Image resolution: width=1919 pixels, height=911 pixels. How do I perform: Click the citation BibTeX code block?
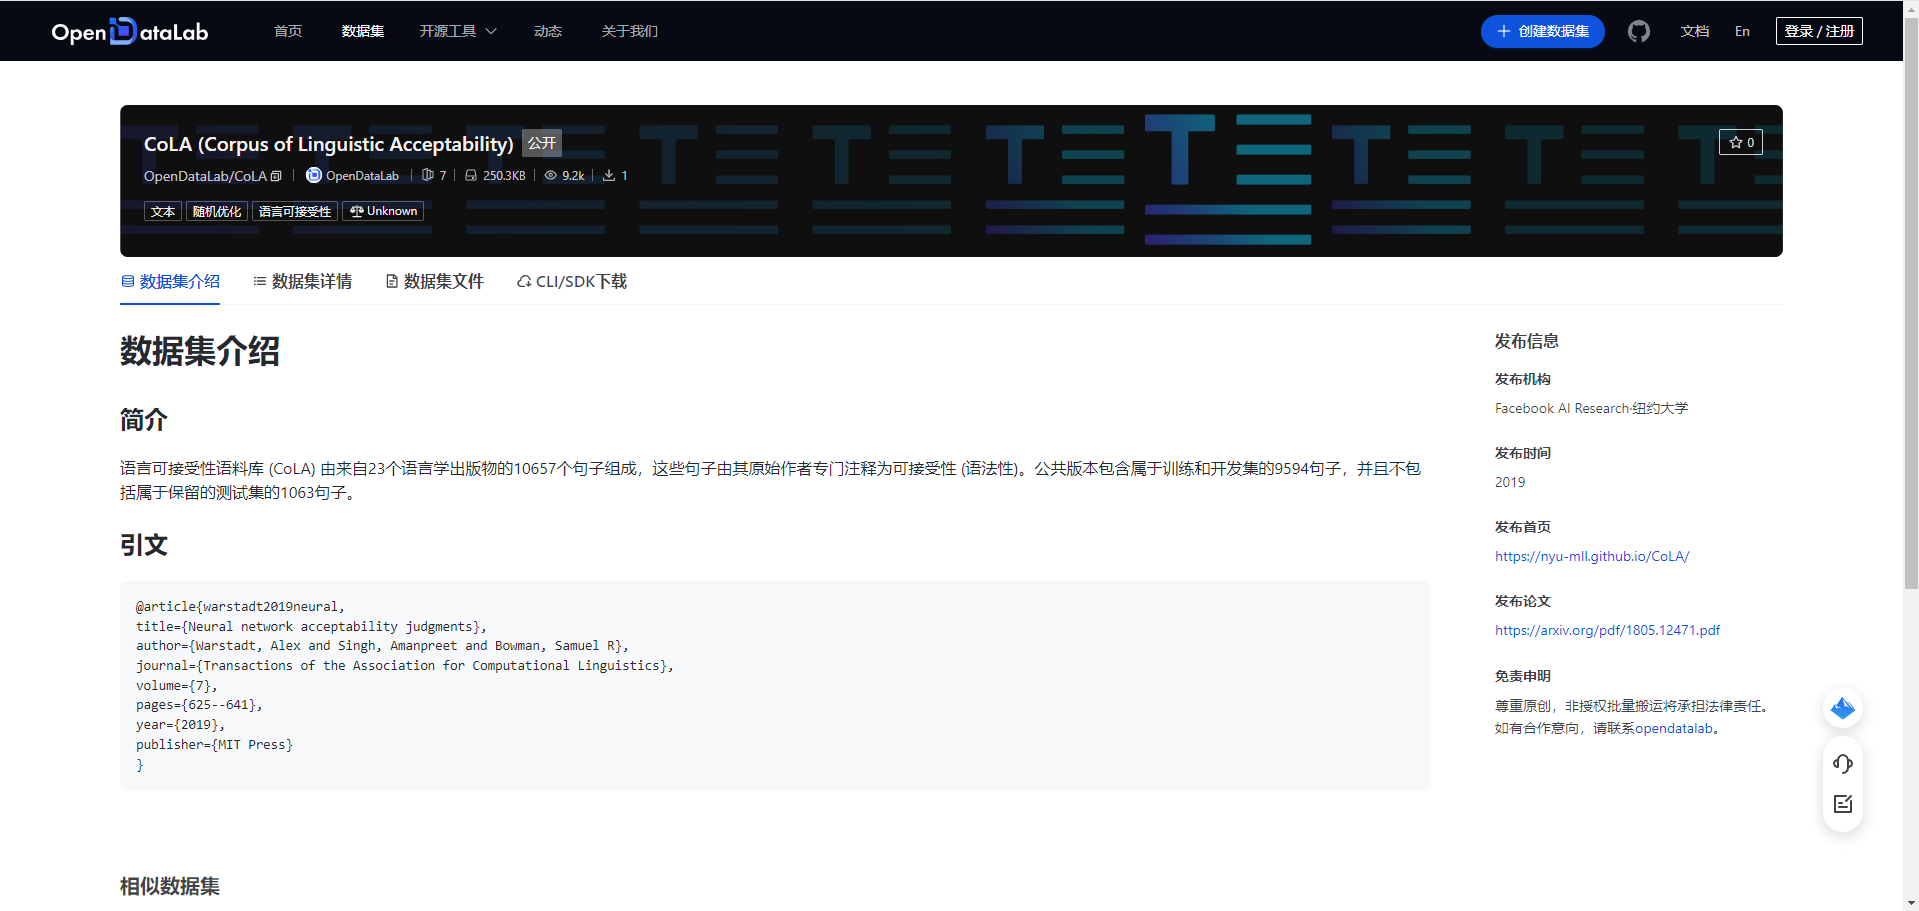775,685
